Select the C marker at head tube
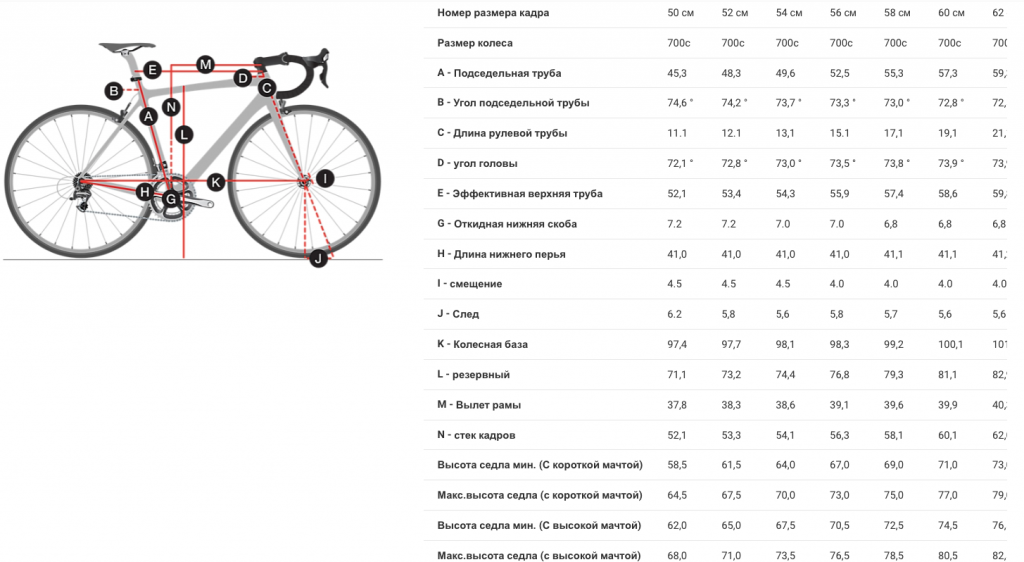 pyautogui.click(x=267, y=88)
